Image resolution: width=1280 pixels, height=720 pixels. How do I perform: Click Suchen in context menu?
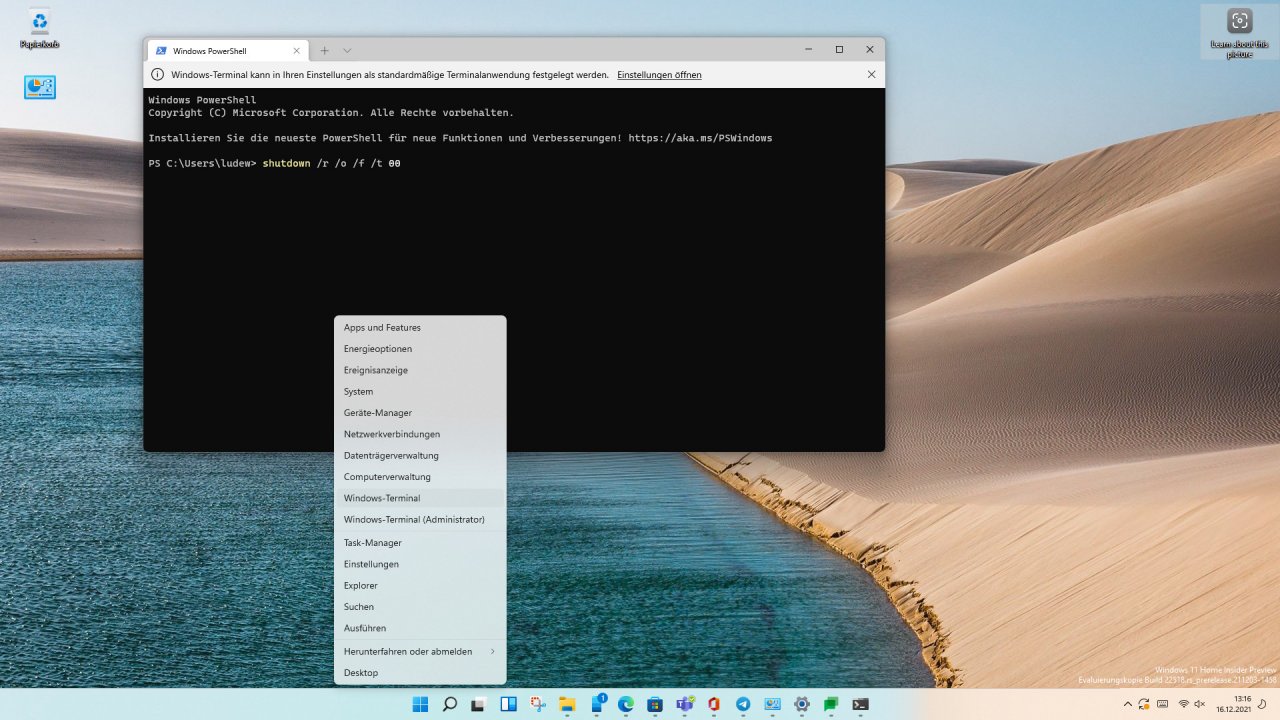pyautogui.click(x=420, y=607)
